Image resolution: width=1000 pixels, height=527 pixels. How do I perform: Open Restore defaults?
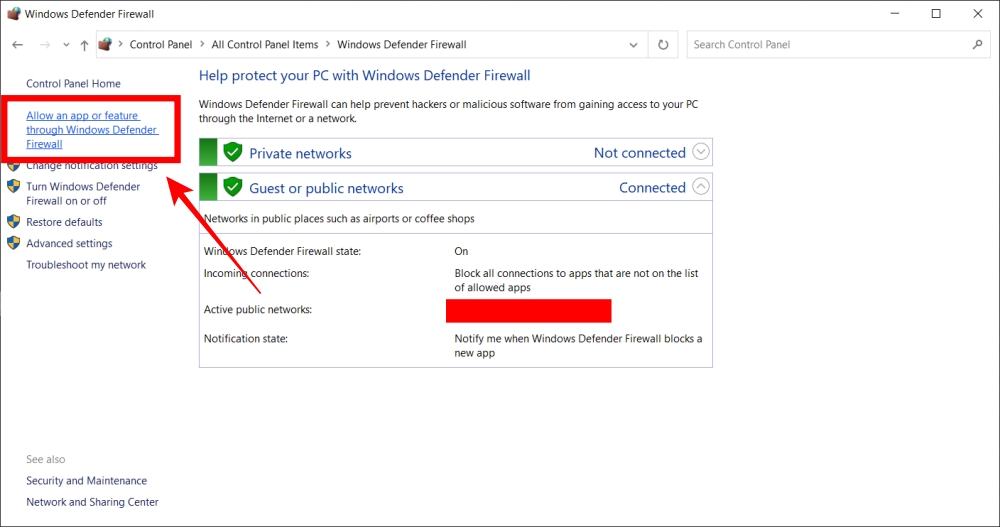pos(64,222)
